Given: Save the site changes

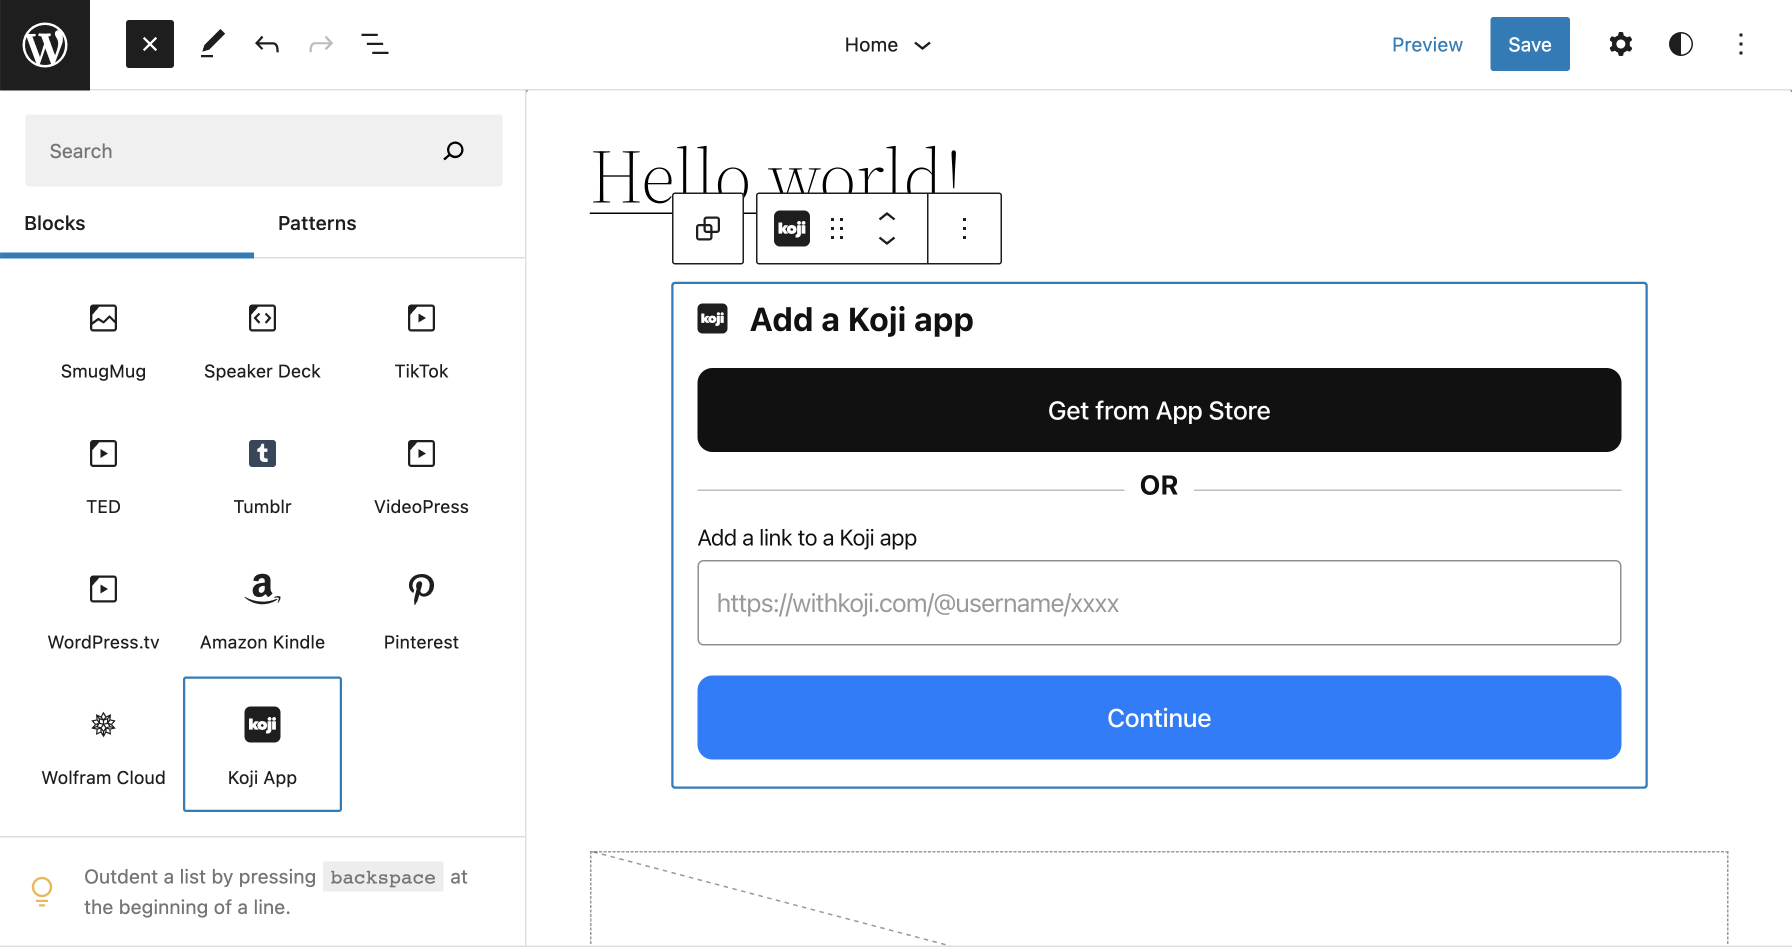Looking at the screenshot, I should pos(1530,44).
